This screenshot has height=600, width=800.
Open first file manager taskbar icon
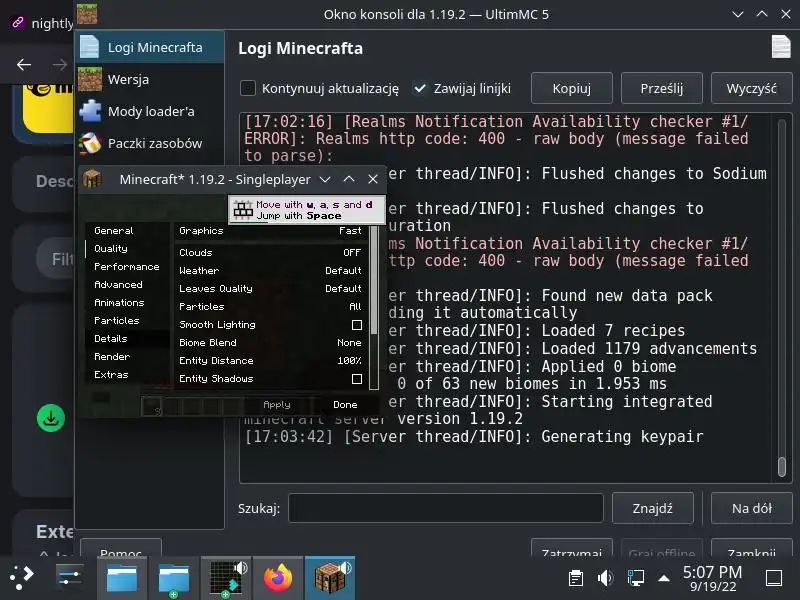[121, 579]
